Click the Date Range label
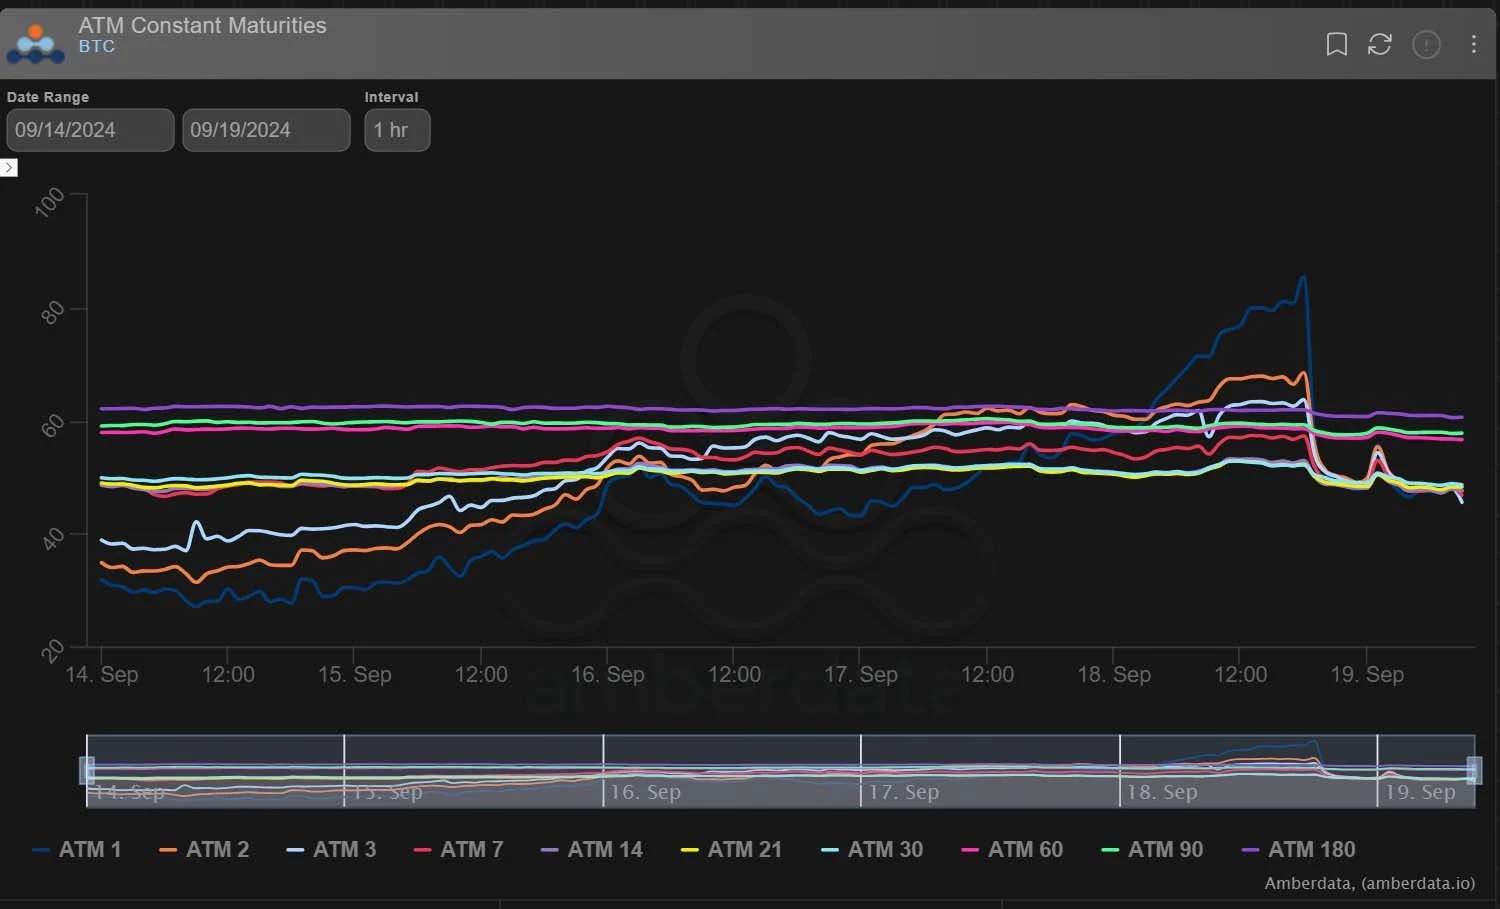Viewport: 1500px width, 909px height. (48, 97)
